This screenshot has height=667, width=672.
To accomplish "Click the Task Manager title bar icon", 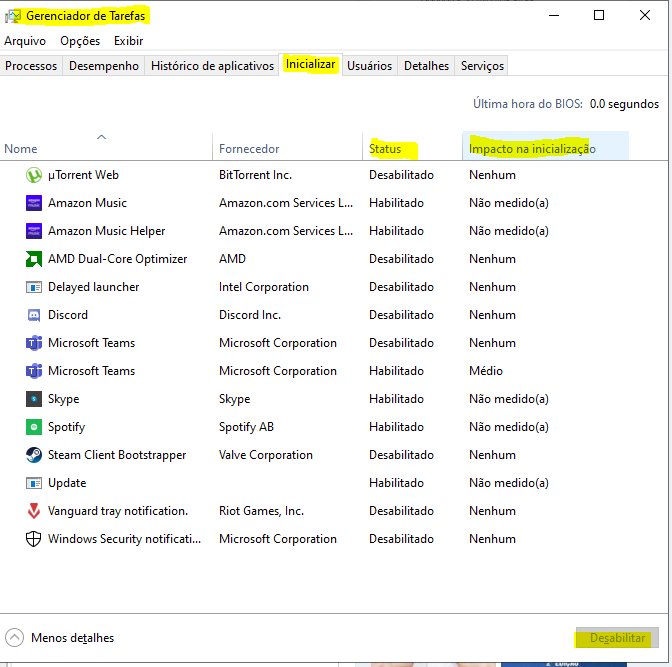I will pos(13,16).
